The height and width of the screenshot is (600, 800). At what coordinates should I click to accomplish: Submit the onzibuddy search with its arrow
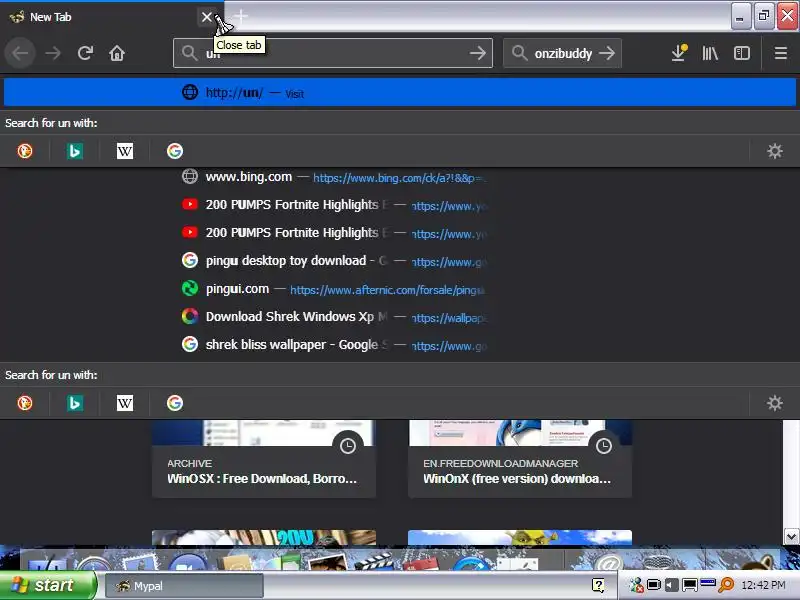coord(607,53)
